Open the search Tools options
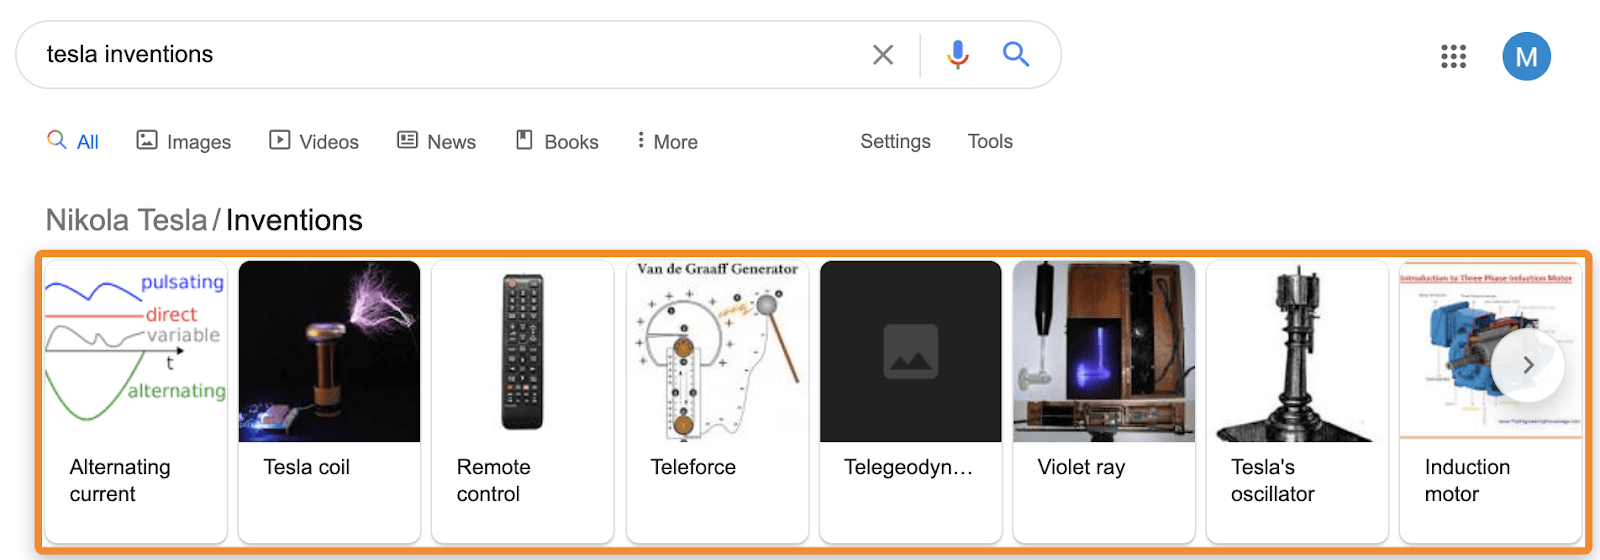1600x560 pixels. (x=990, y=142)
